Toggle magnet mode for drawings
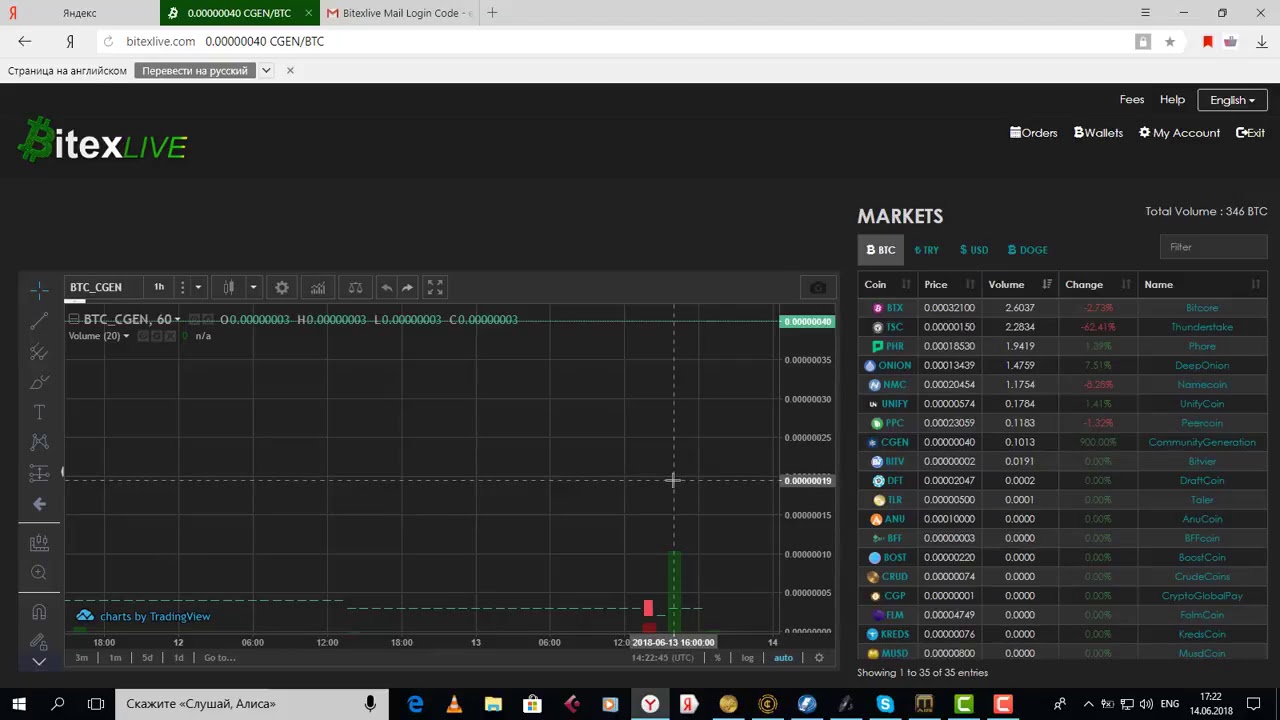1280x720 pixels. (39, 611)
